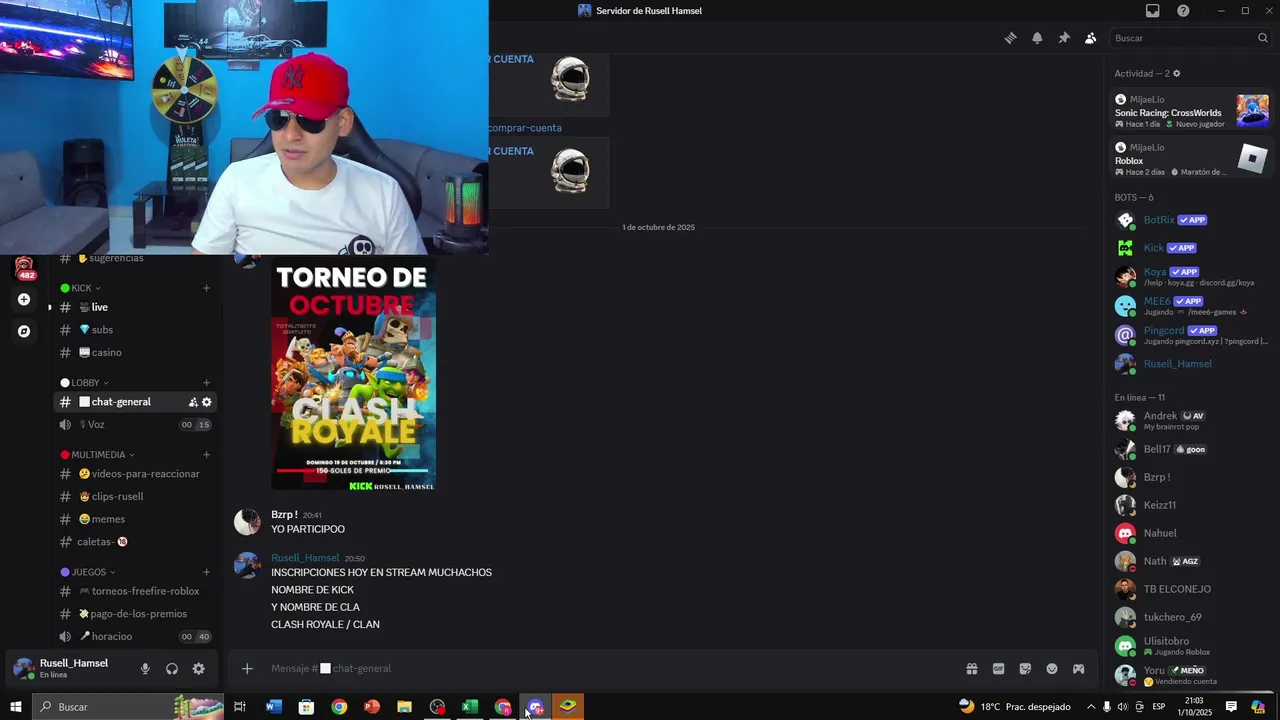Open the memes channel
Image resolution: width=1280 pixels, height=720 pixels.
135,519
